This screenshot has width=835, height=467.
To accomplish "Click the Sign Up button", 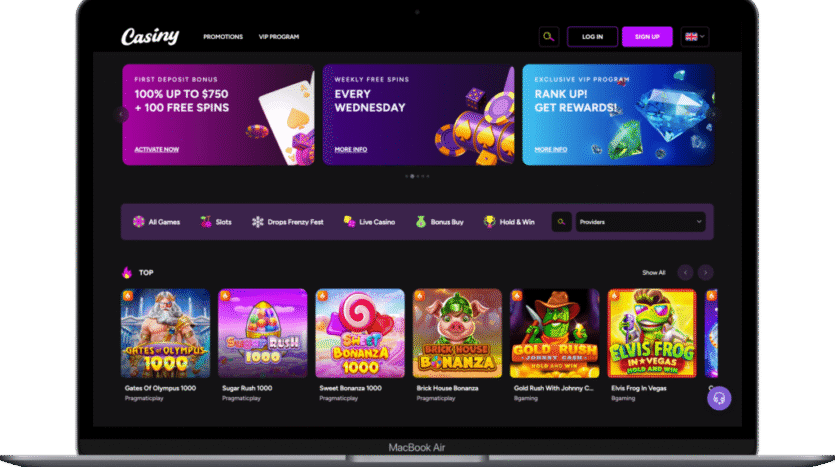I will [647, 37].
